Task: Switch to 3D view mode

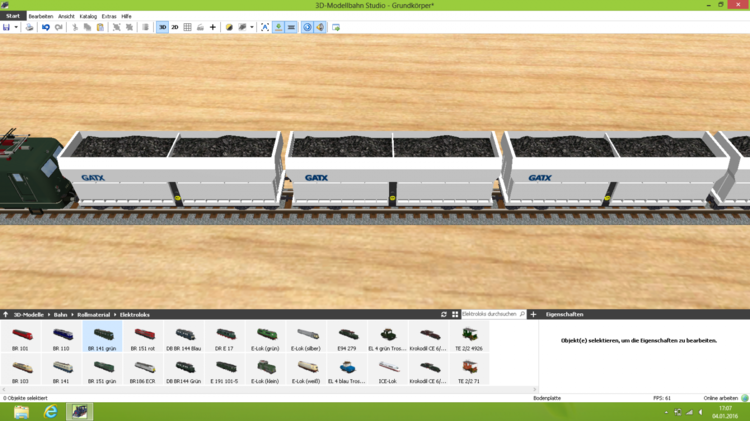Action: pyautogui.click(x=162, y=27)
